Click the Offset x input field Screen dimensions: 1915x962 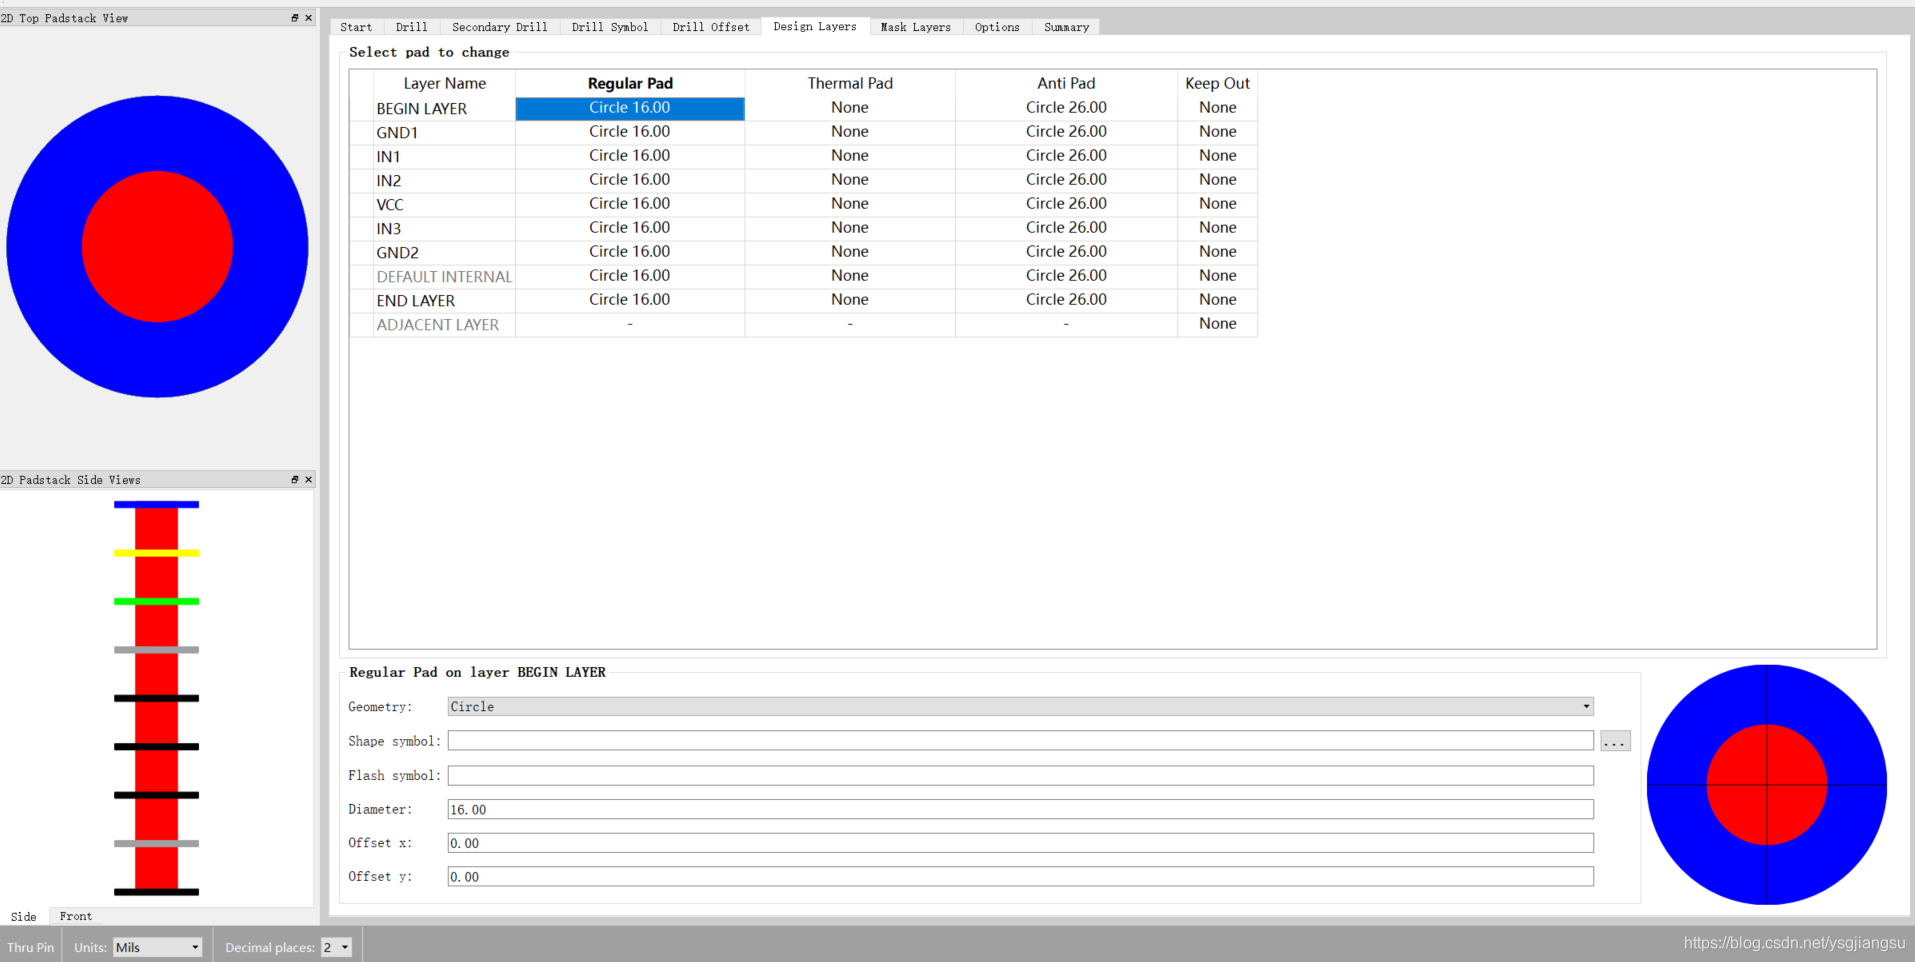click(x=1020, y=843)
